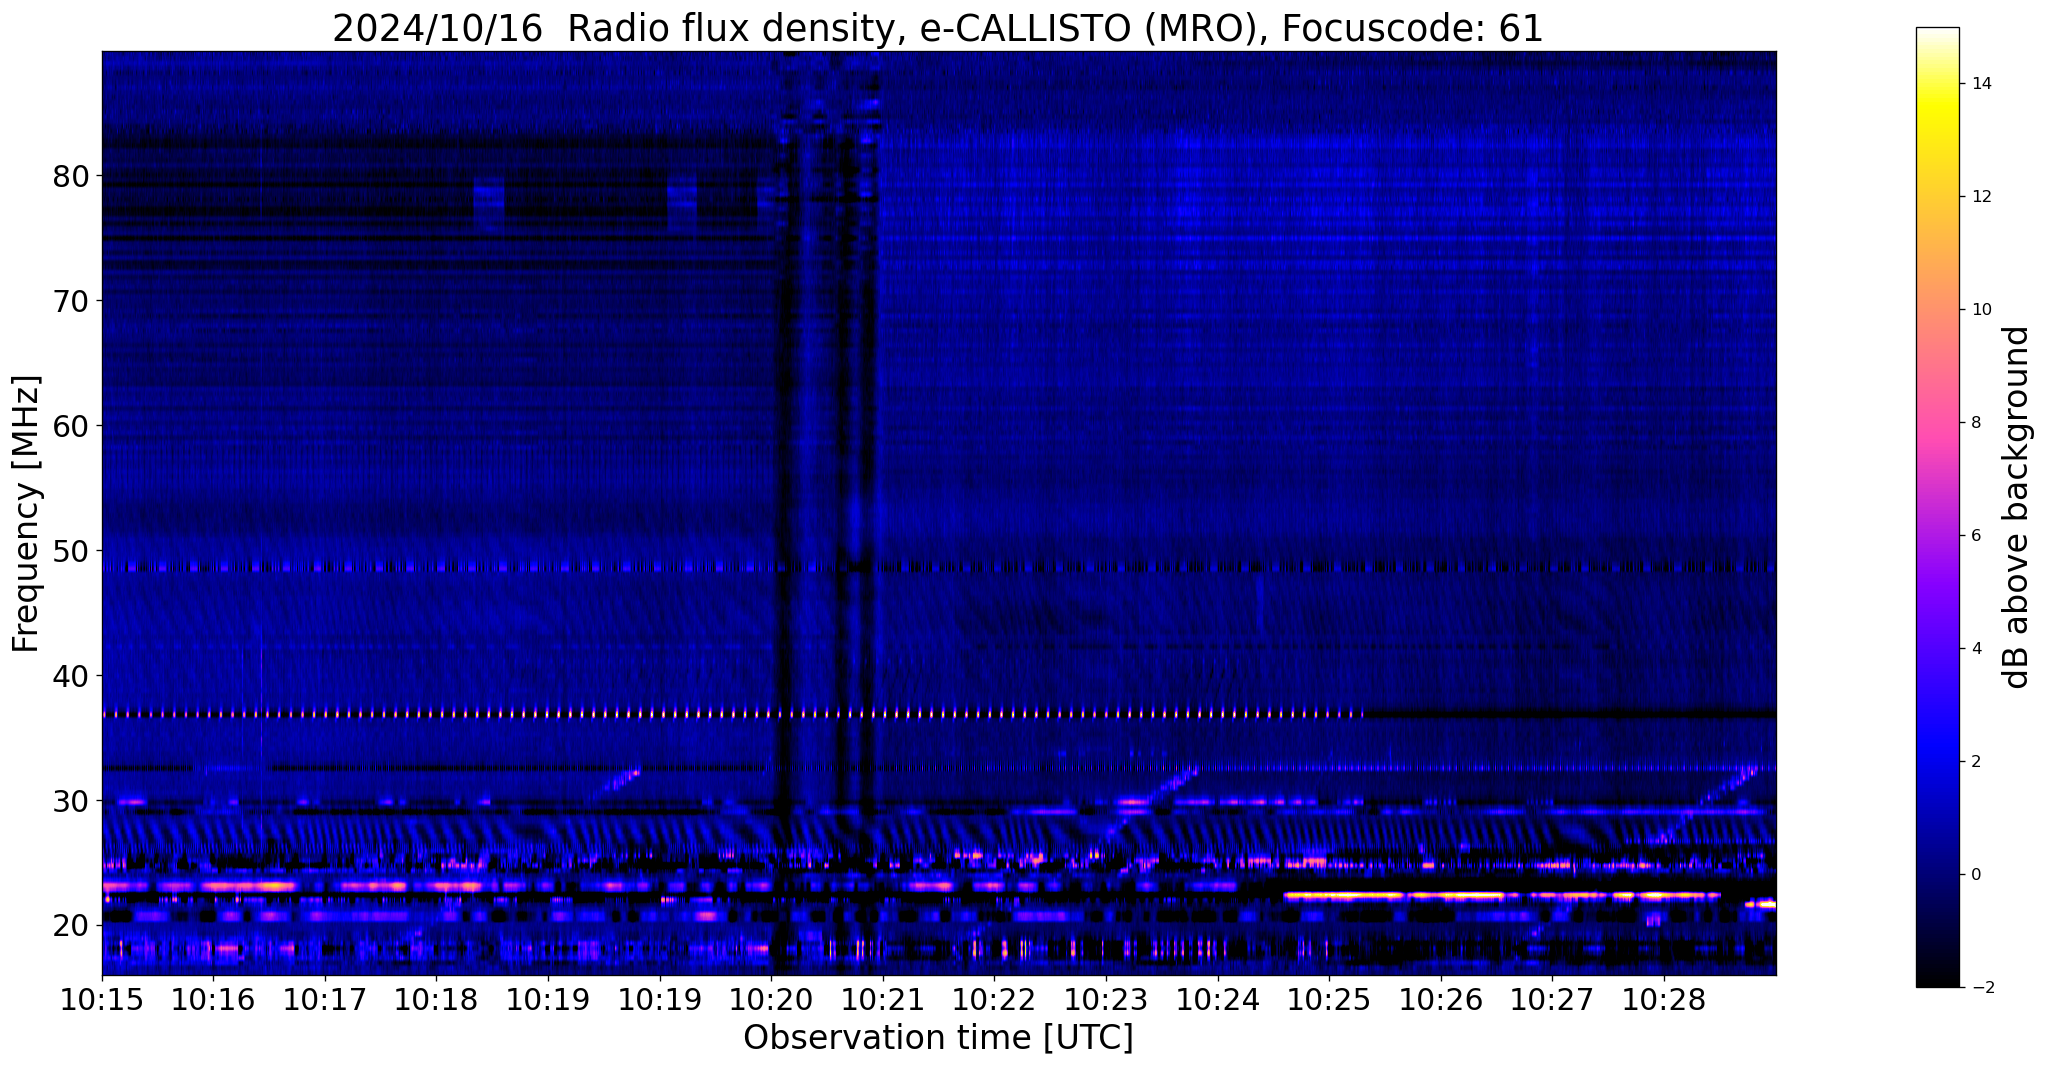Select the 10:18 time tick label
The image size is (2047, 1067).
(436, 1000)
